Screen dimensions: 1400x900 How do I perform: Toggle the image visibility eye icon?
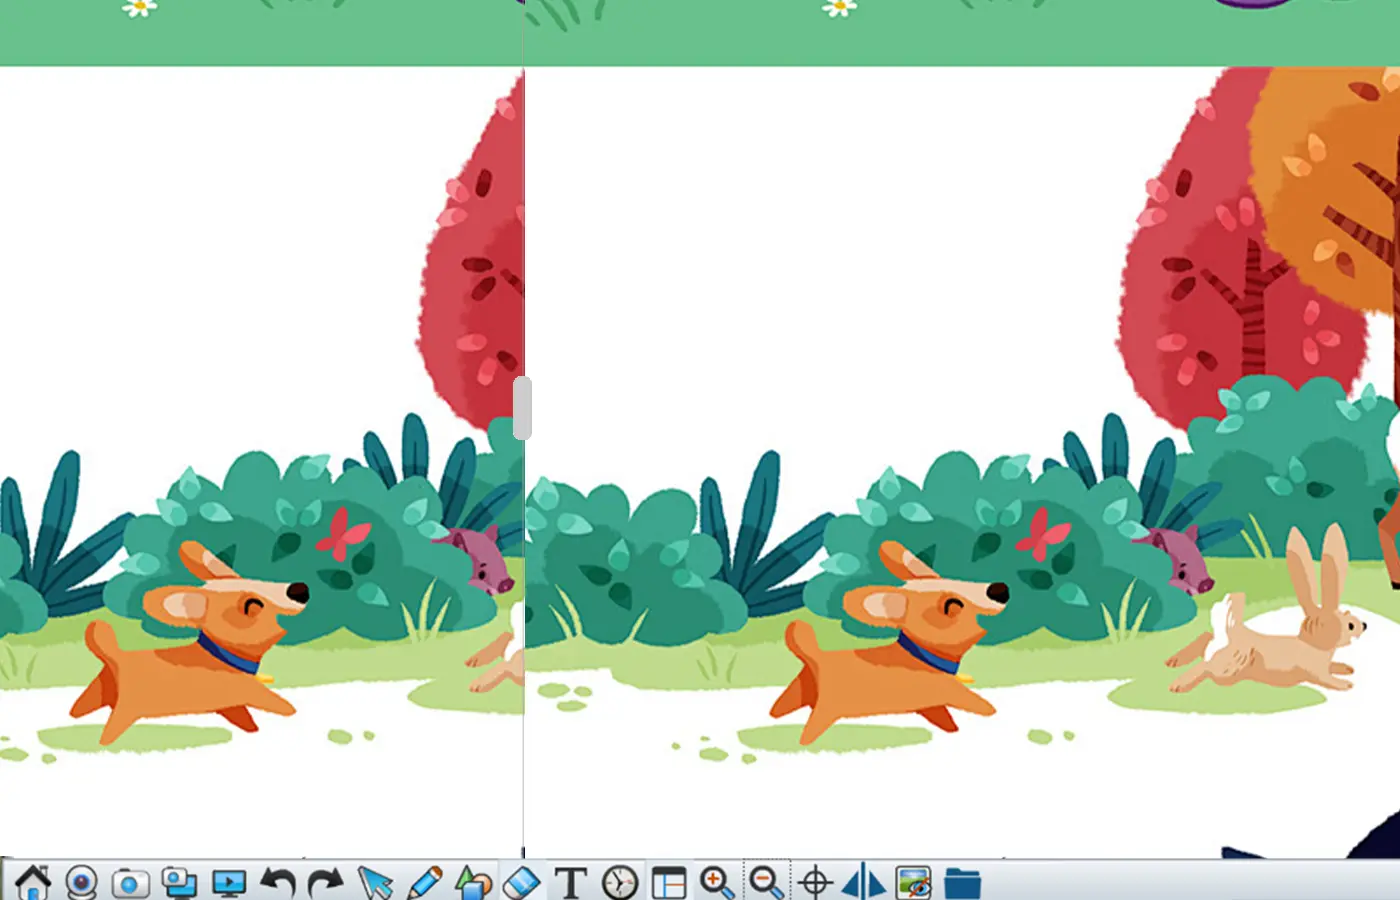point(913,882)
